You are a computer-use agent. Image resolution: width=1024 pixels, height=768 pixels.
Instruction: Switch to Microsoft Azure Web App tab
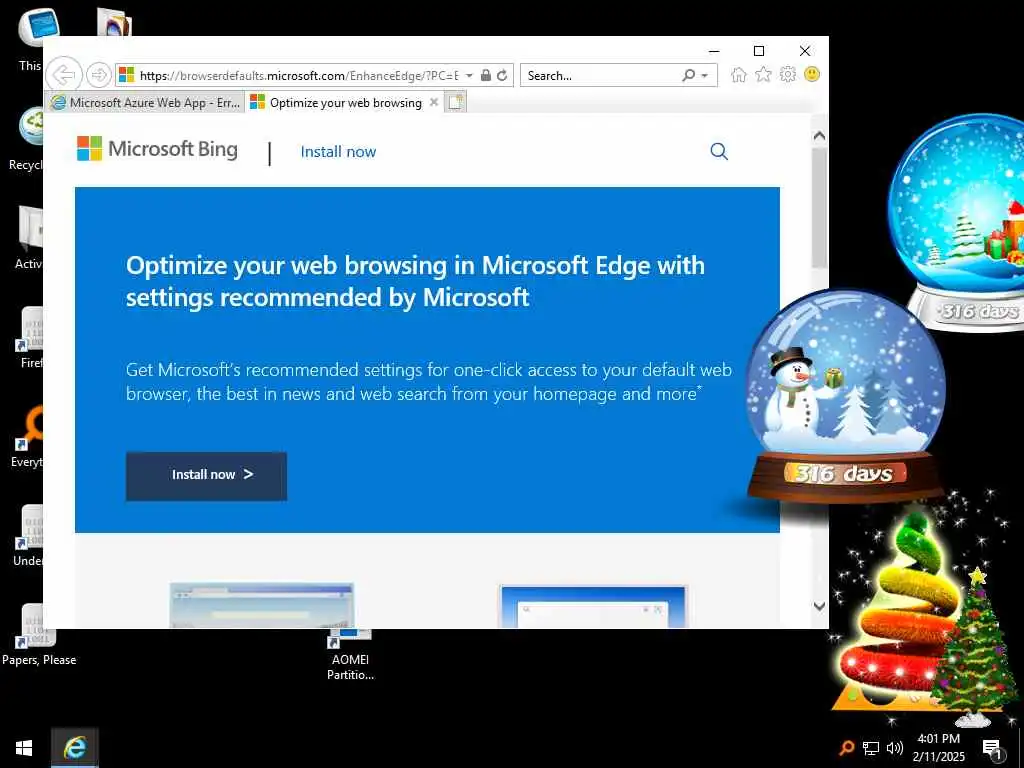[x=146, y=103]
